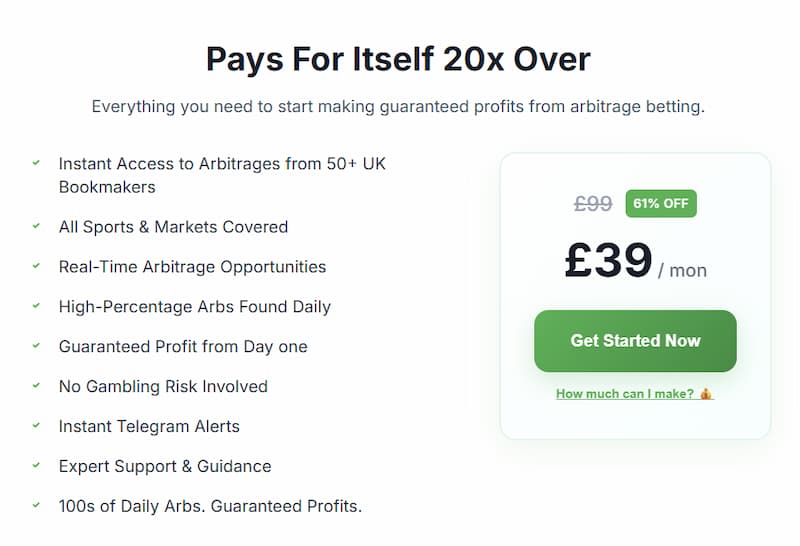The image size is (800, 546).
Task: Click the Expert Support & Guidance text
Action: point(165,466)
